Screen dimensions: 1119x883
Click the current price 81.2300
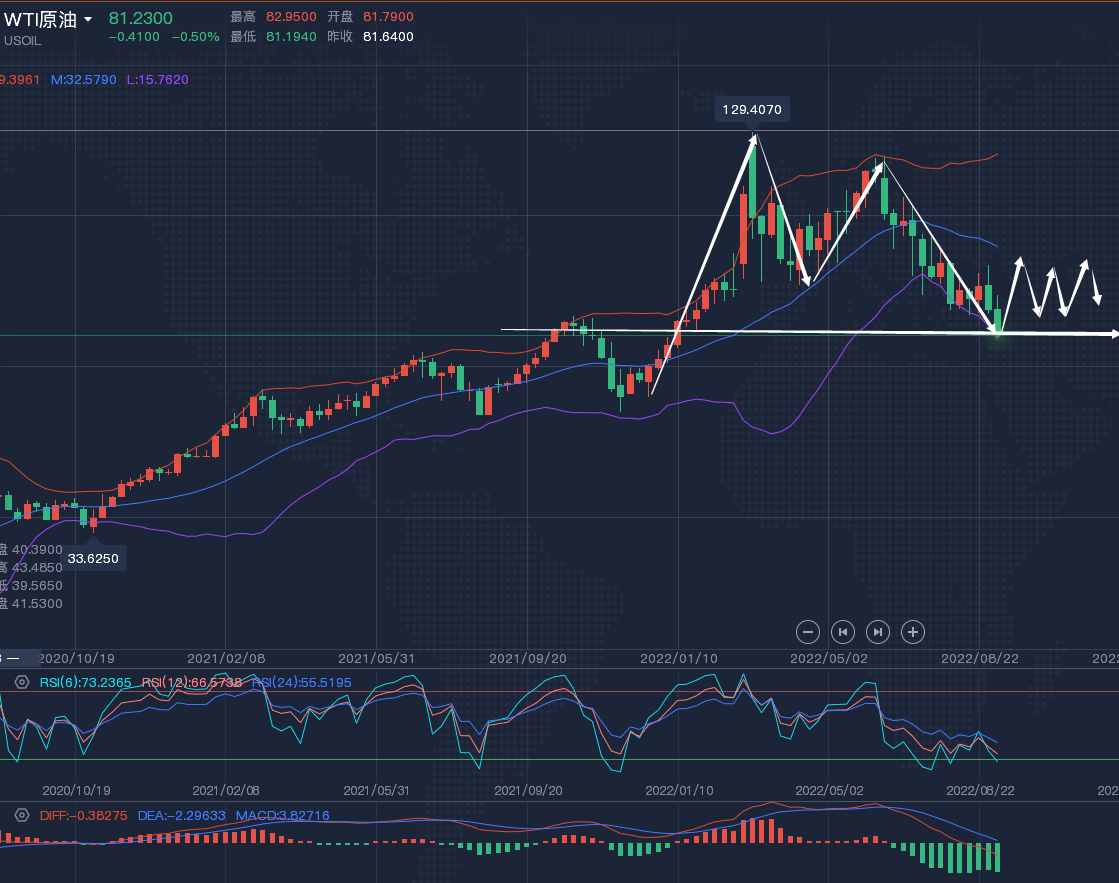click(x=140, y=18)
